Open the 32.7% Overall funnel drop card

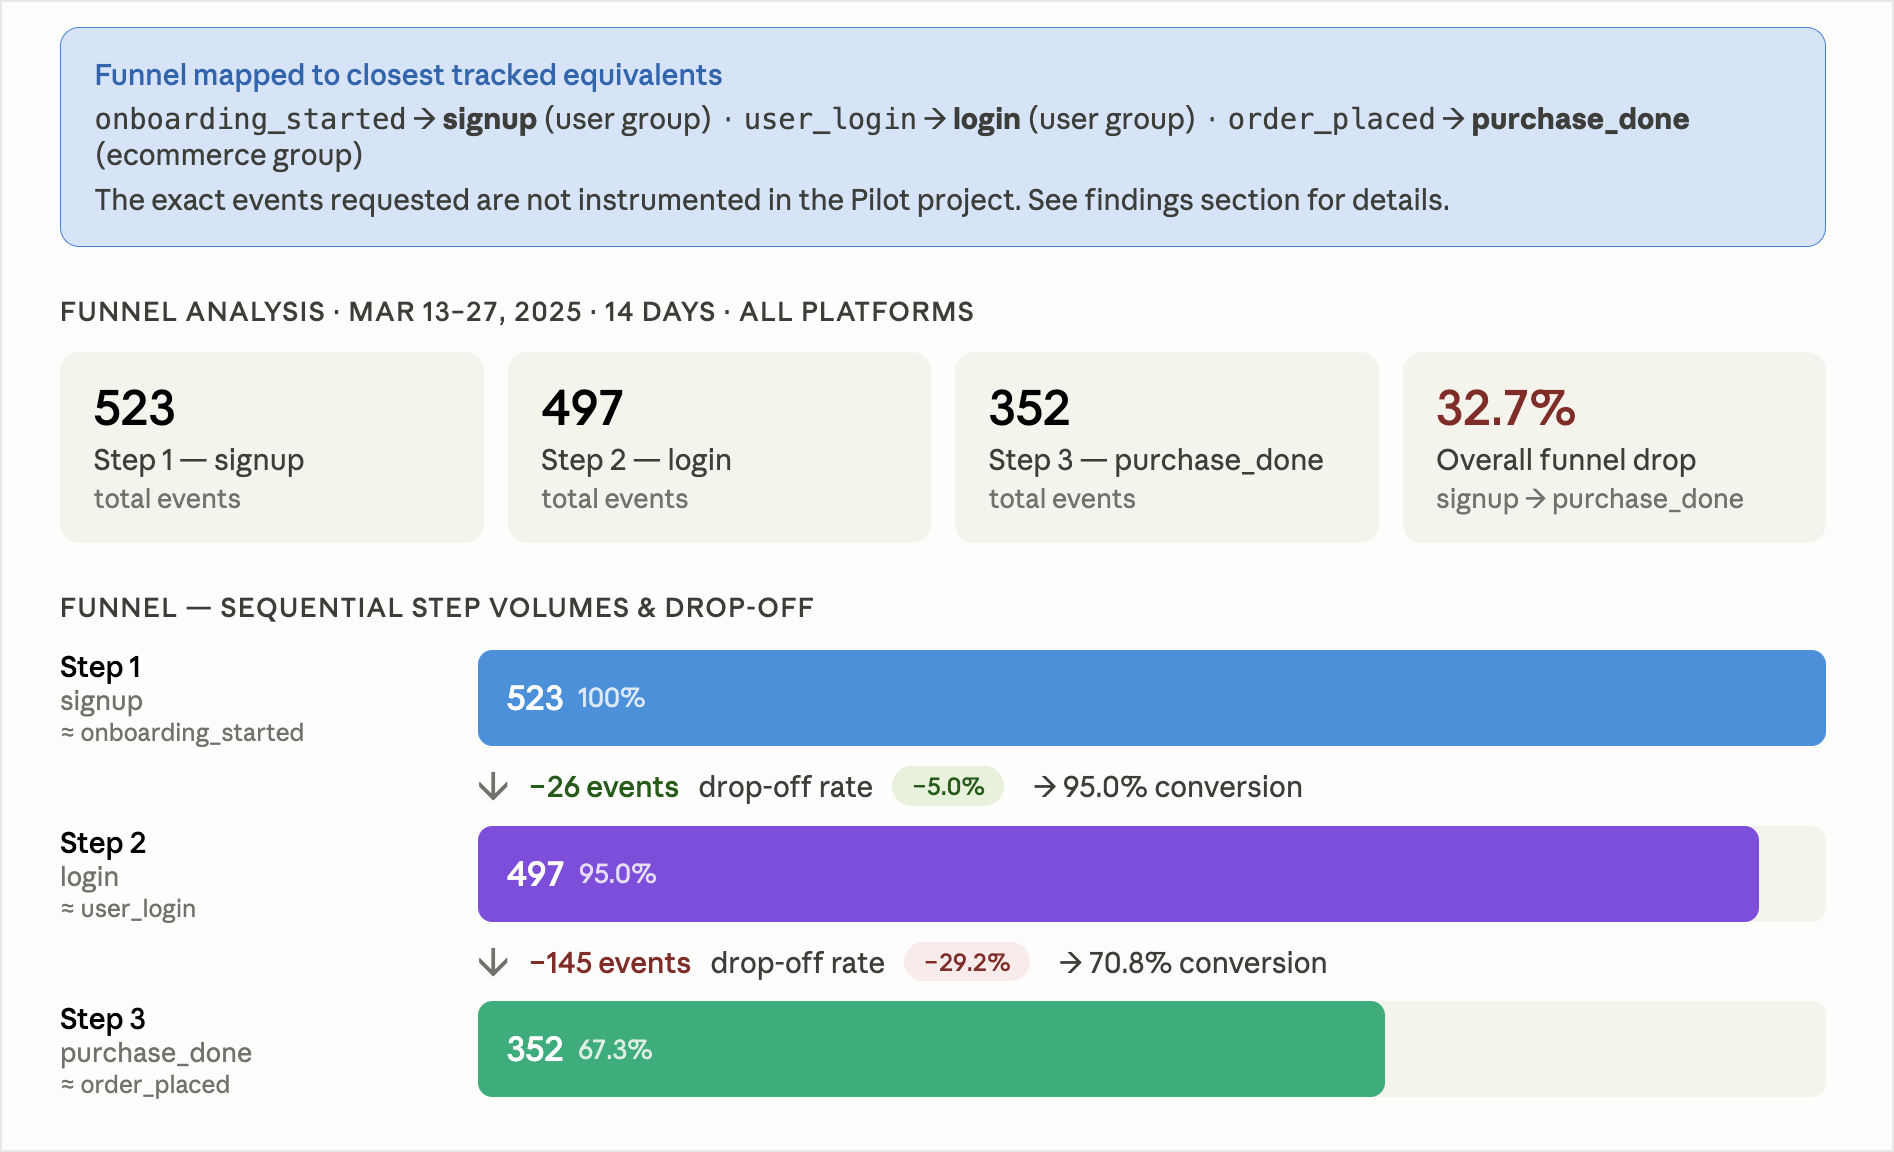point(1614,447)
